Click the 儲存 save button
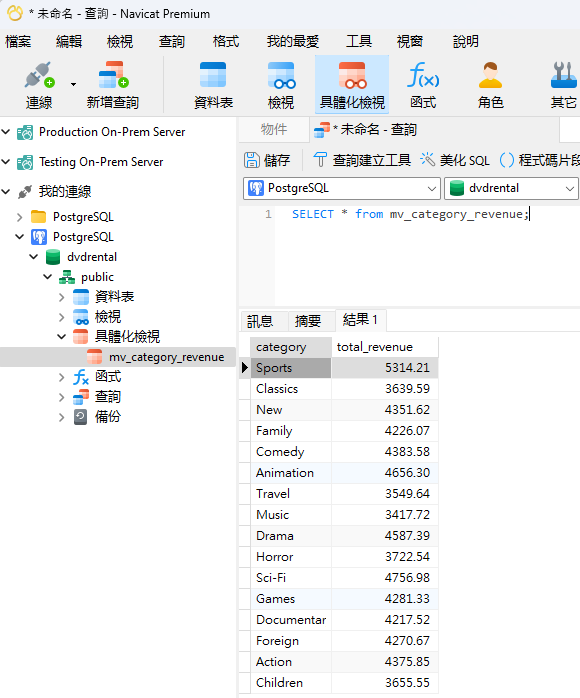Image resolution: width=580 pixels, height=698 pixels. (x=268, y=160)
